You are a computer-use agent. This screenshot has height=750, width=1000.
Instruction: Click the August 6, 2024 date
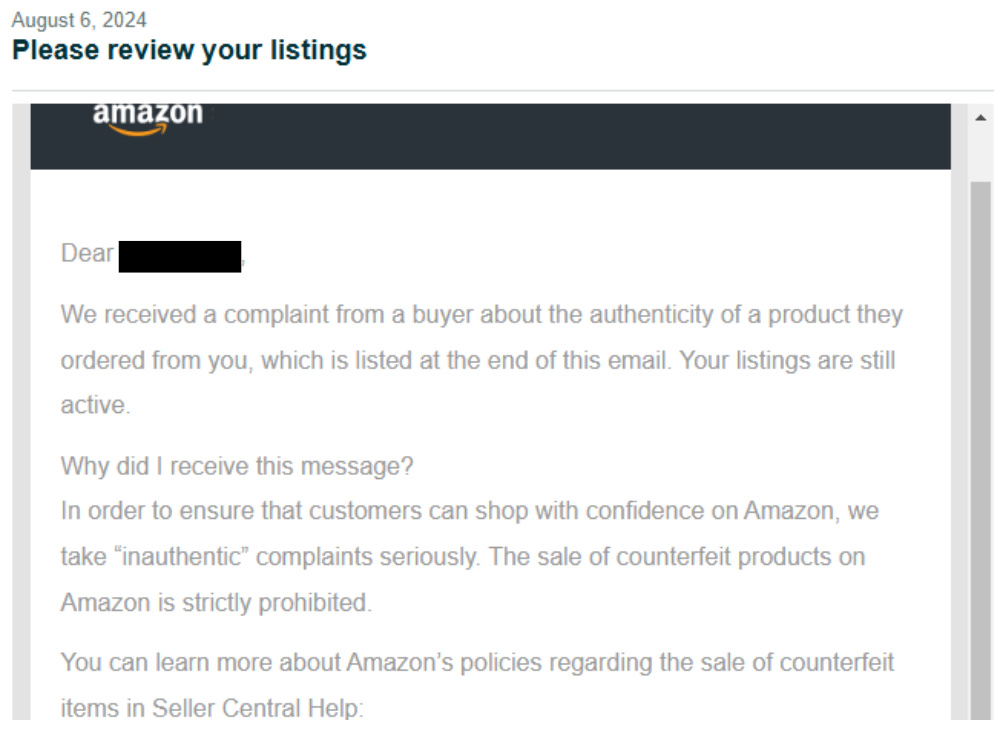coord(79,20)
